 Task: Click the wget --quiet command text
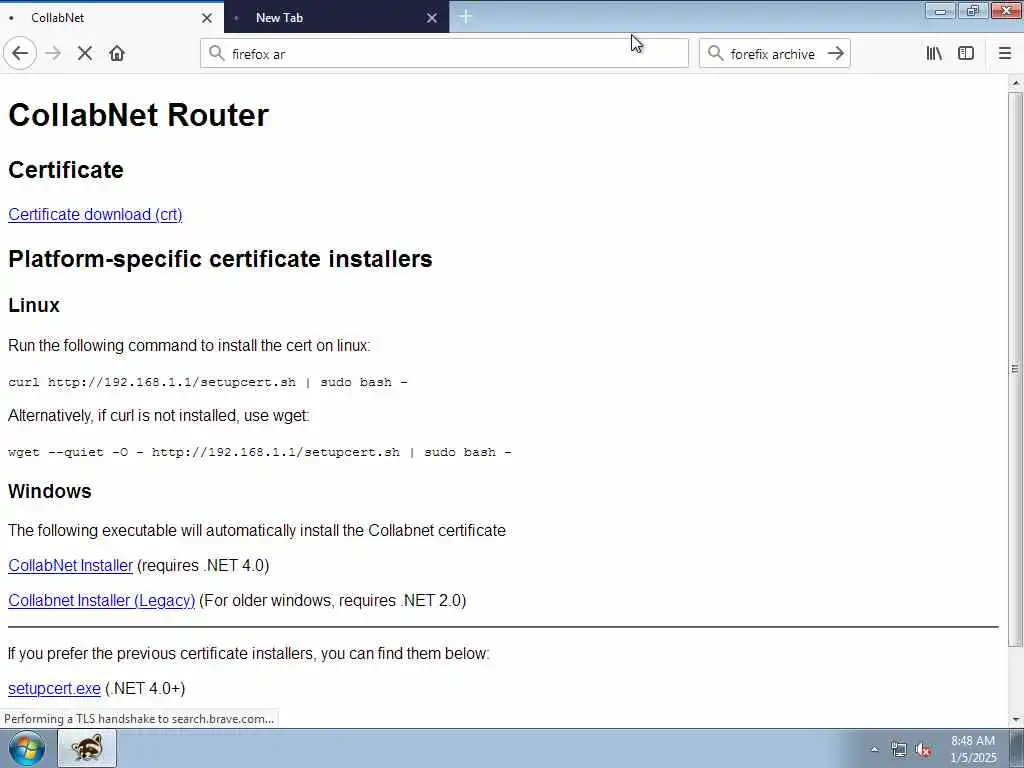point(260,452)
